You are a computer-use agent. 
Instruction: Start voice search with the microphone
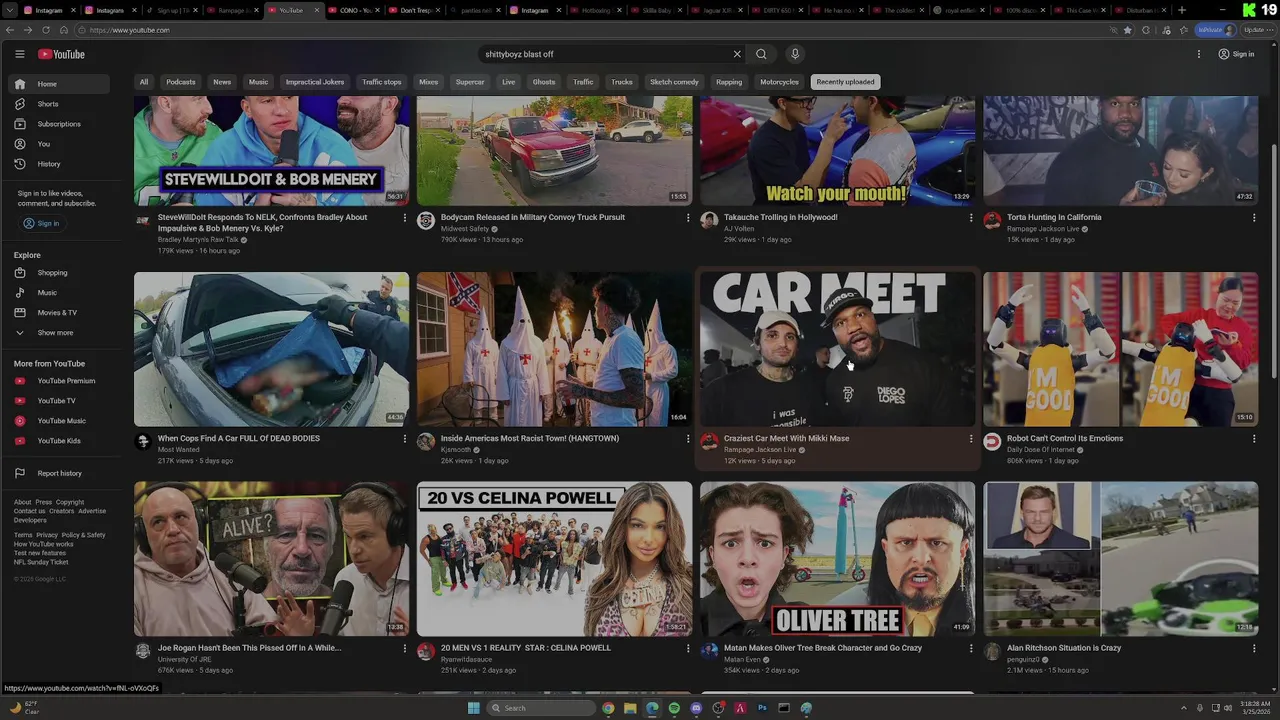point(795,54)
